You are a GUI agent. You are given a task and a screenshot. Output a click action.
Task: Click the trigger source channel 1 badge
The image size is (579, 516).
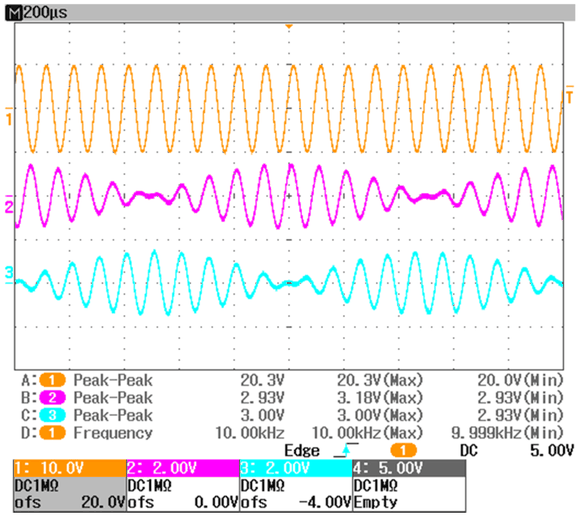click(403, 450)
